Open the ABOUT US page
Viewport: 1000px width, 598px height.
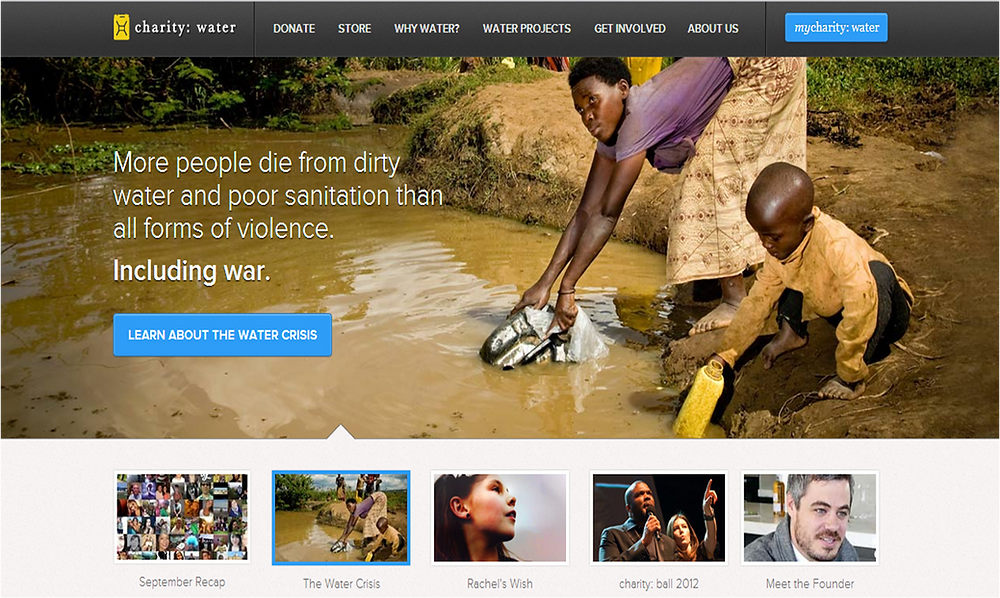coord(713,29)
